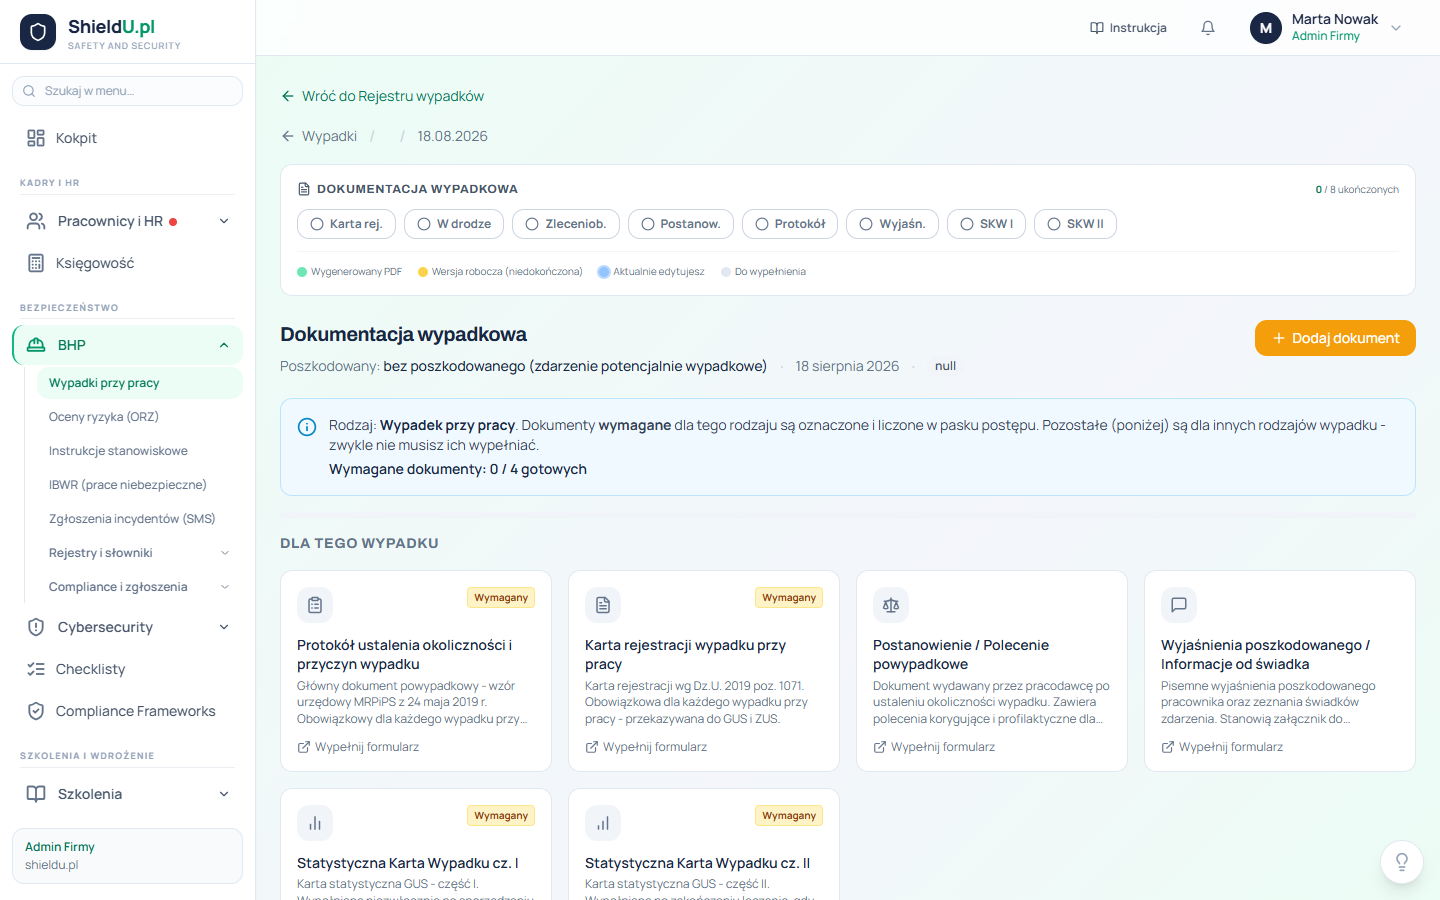Open Księgowość from the sidebar
The image size is (1440, 900).
(127, 263)
